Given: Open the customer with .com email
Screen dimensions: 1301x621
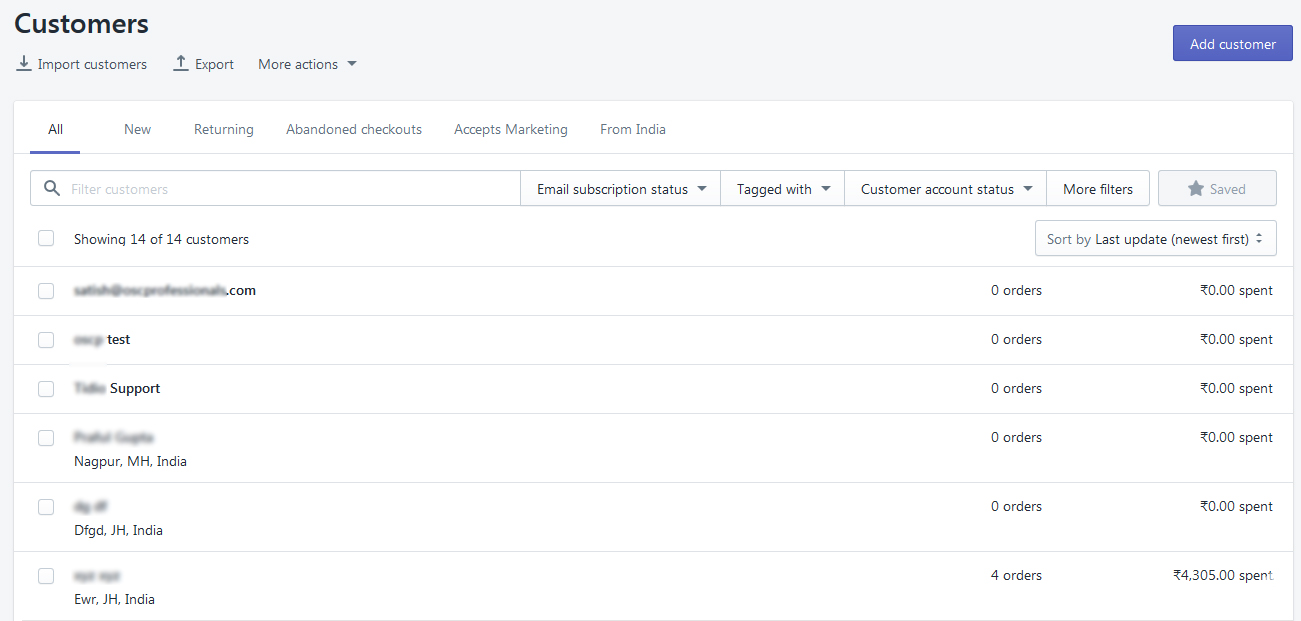Looking at the screenshot, I should pyautogui.click(x=165, y=291).
